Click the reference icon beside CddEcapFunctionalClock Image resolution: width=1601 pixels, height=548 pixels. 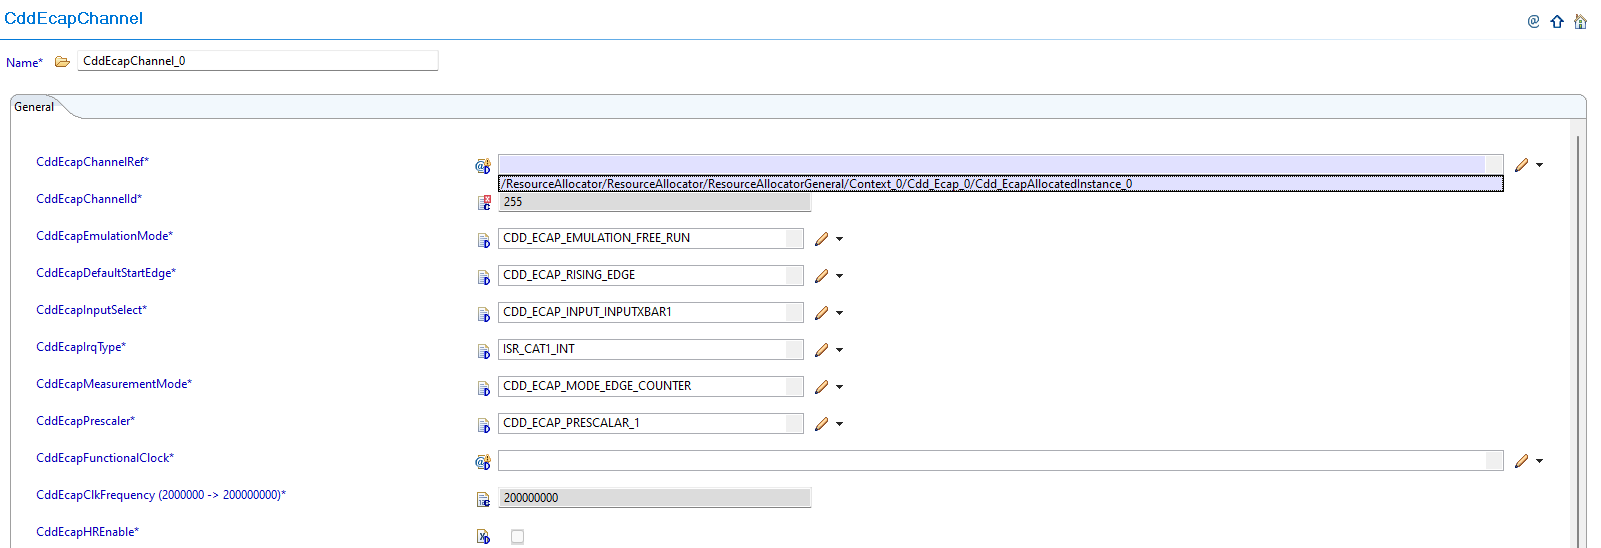(483, 462)
